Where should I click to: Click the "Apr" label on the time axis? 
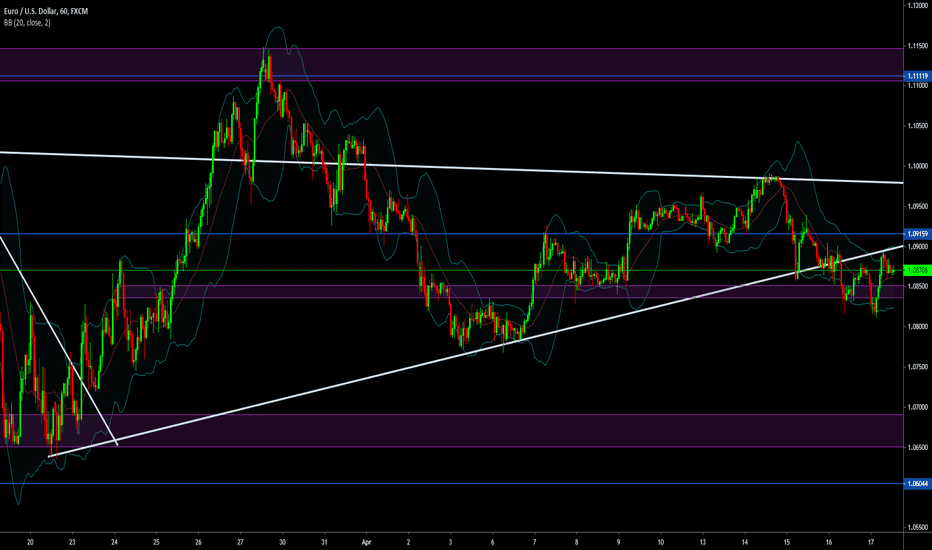point(366,542)
